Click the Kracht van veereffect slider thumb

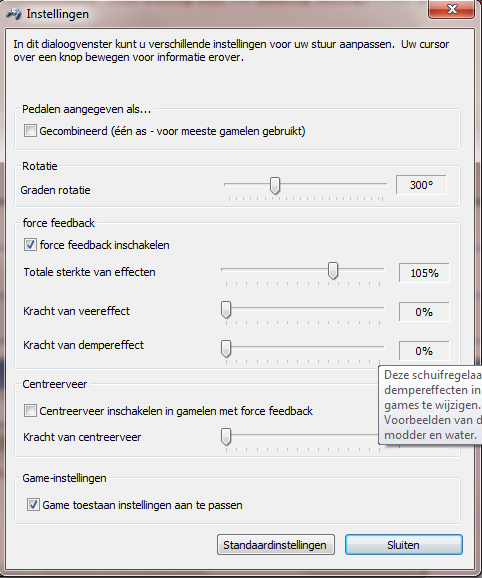(226, 310)
